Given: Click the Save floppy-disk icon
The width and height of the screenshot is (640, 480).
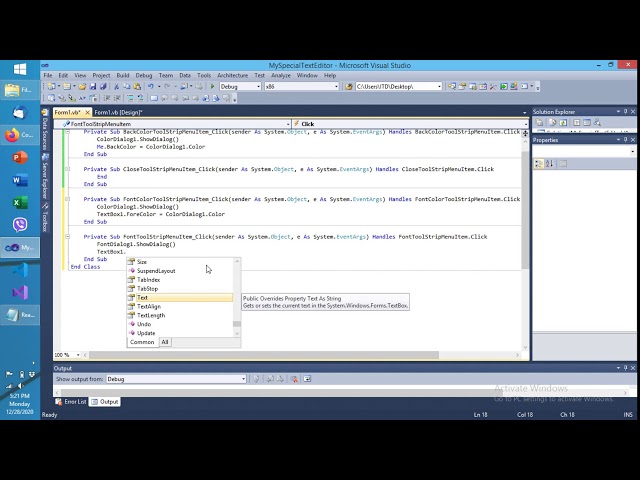Looking at the screenshot, I should [x=93, y=87].
